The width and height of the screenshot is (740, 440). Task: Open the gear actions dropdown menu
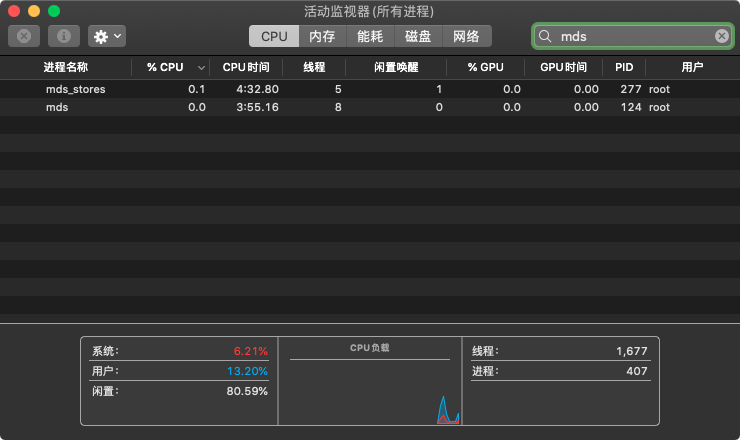pos(107,36)
